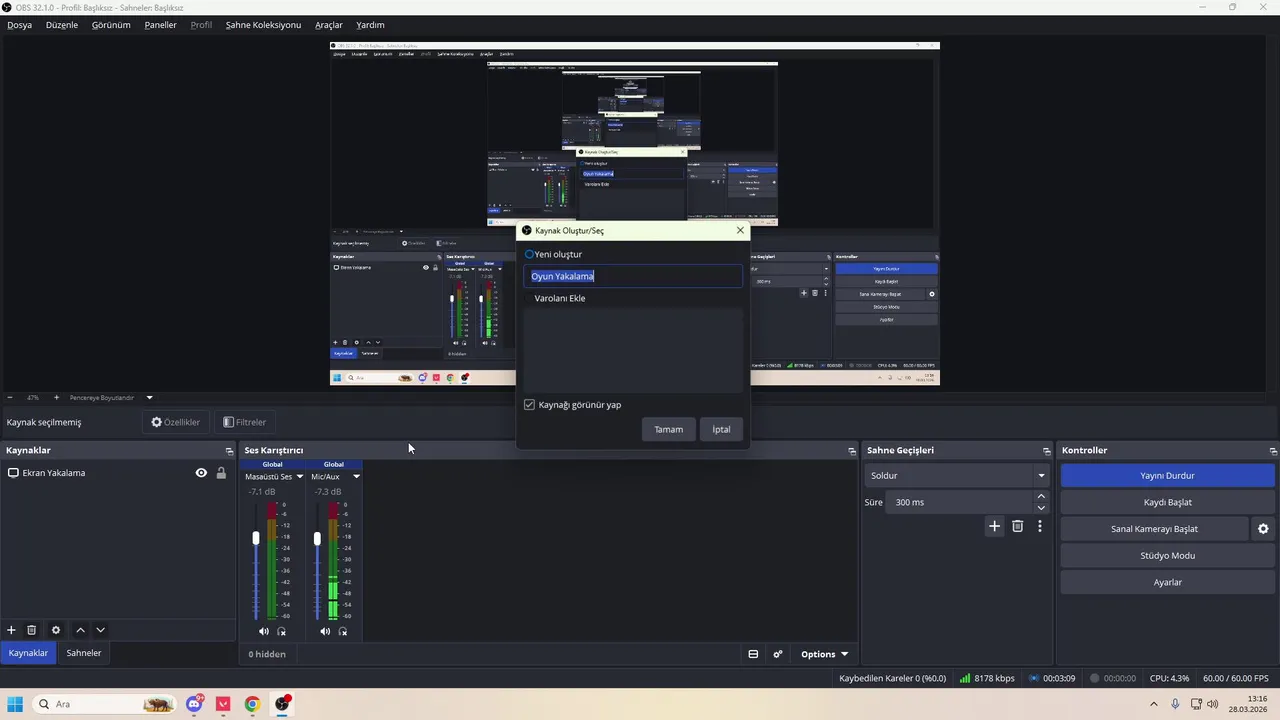
Task: Open transition properties three-dot menu
Action: pos(1040,526)
